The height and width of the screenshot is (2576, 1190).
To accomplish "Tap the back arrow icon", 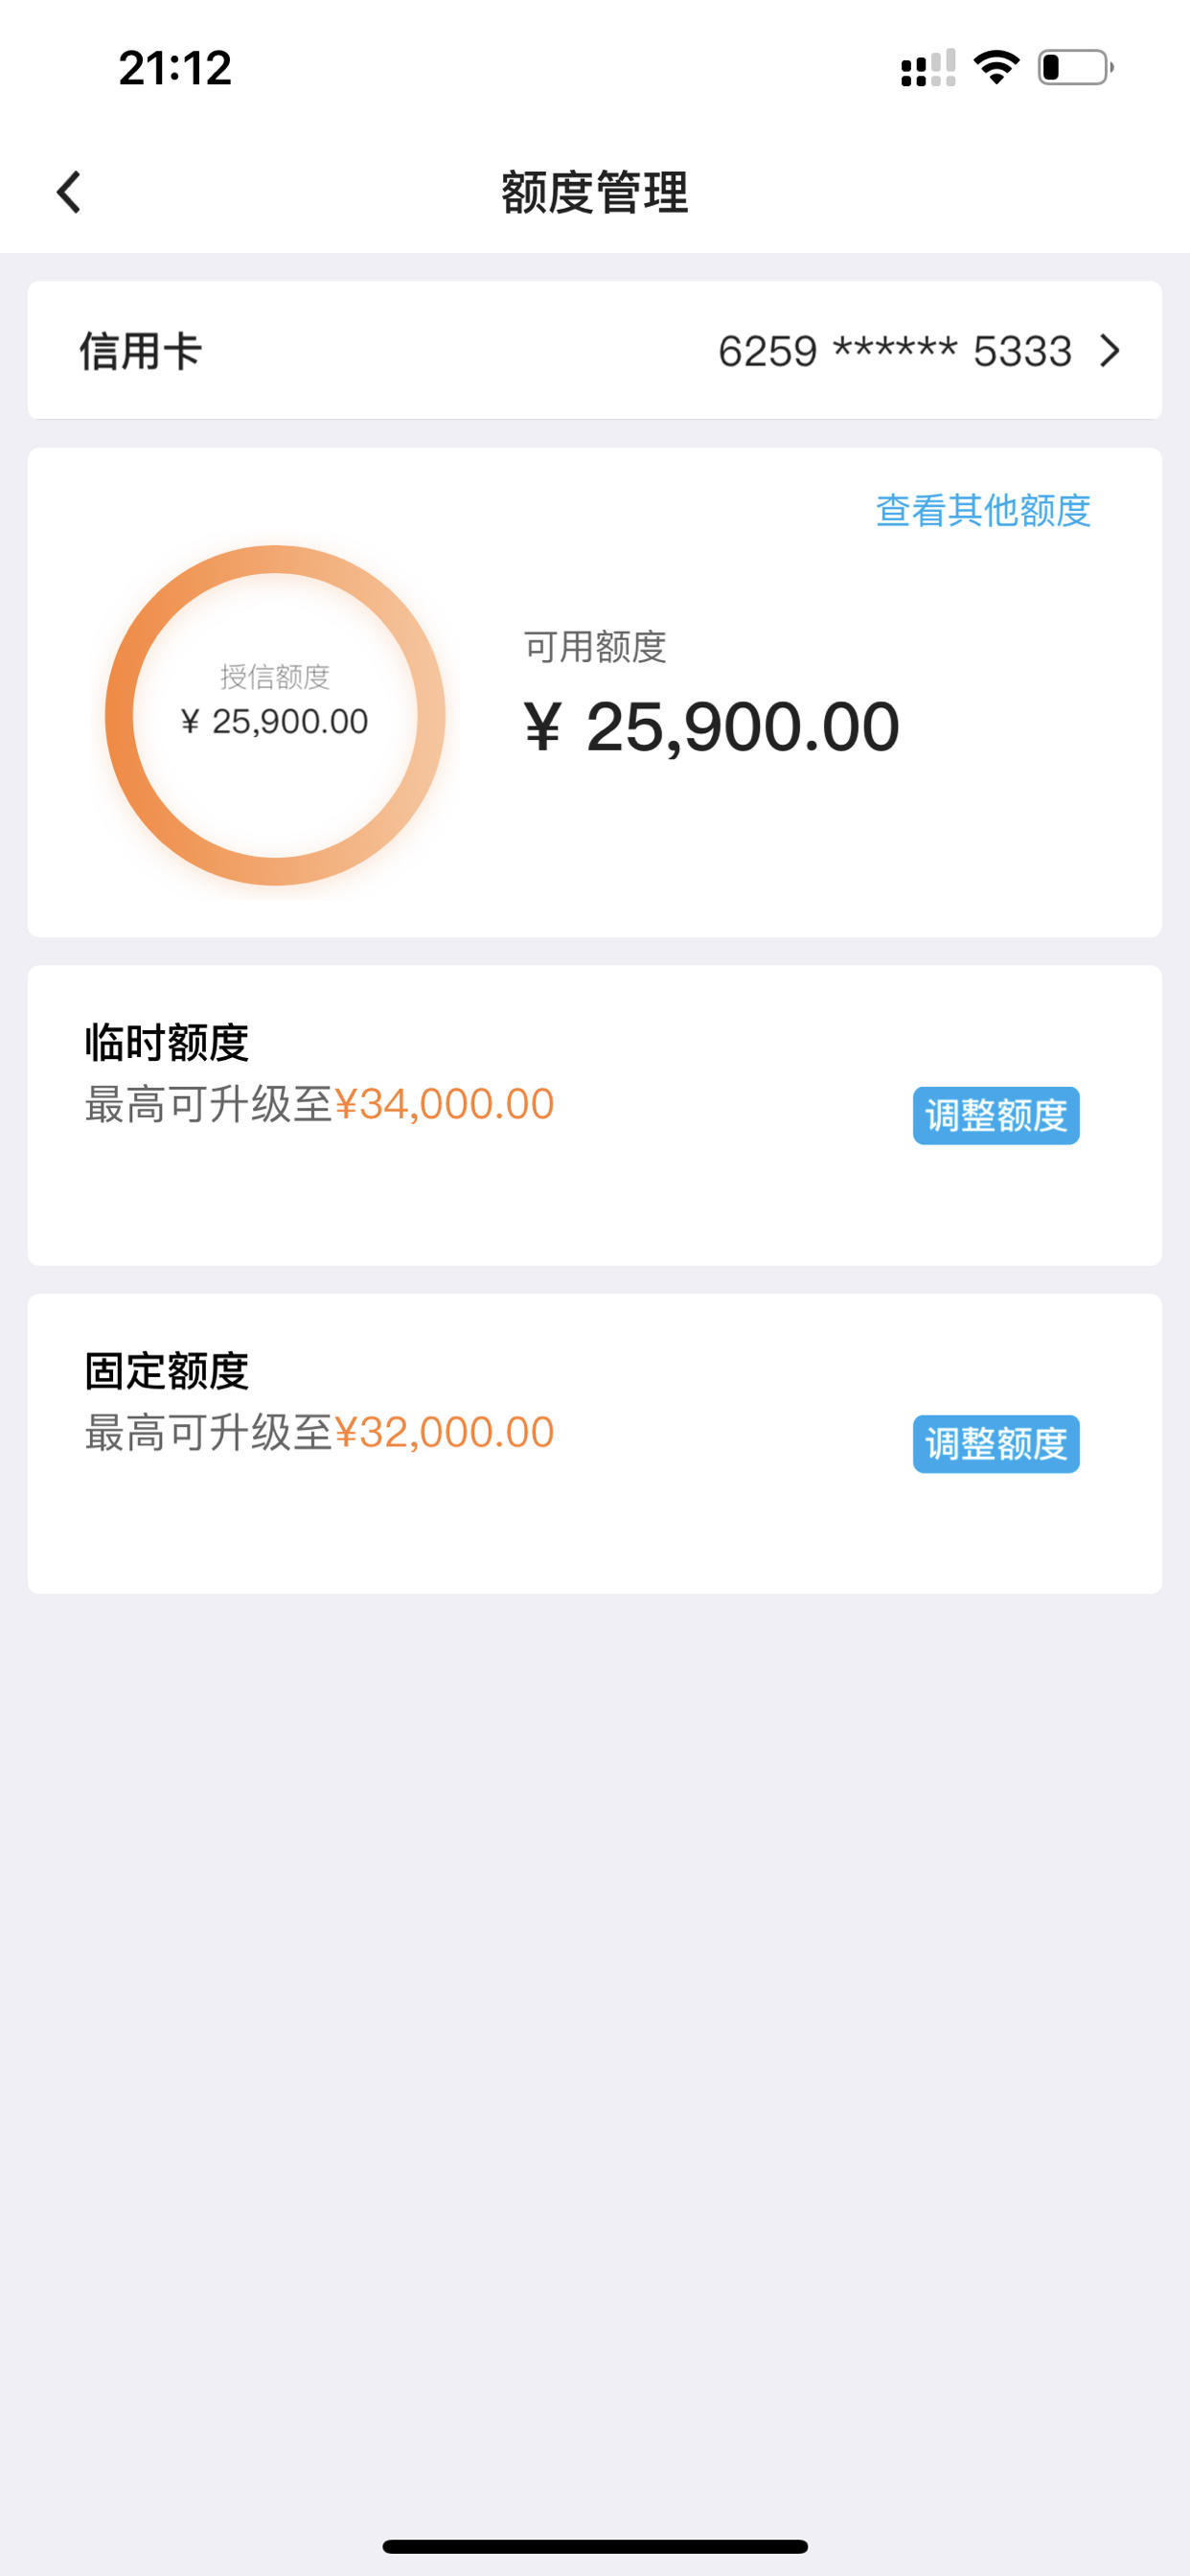I will coord(68,192).
